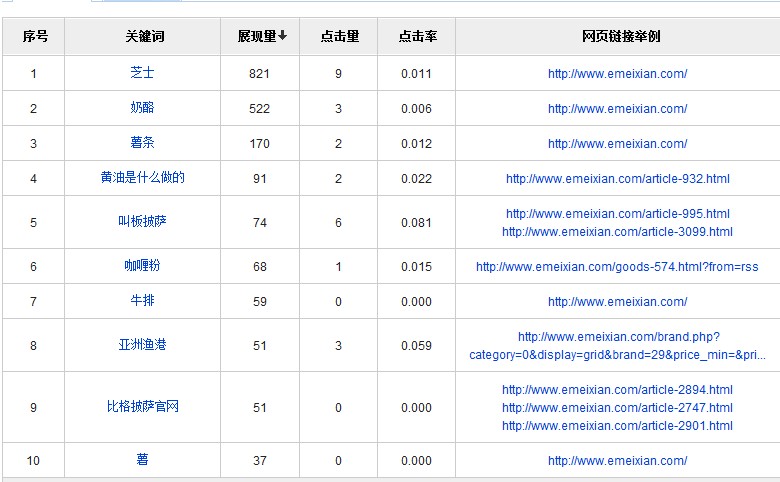Visit the article-3099.html URL link

pyautogui.click(x=617, y=232)
